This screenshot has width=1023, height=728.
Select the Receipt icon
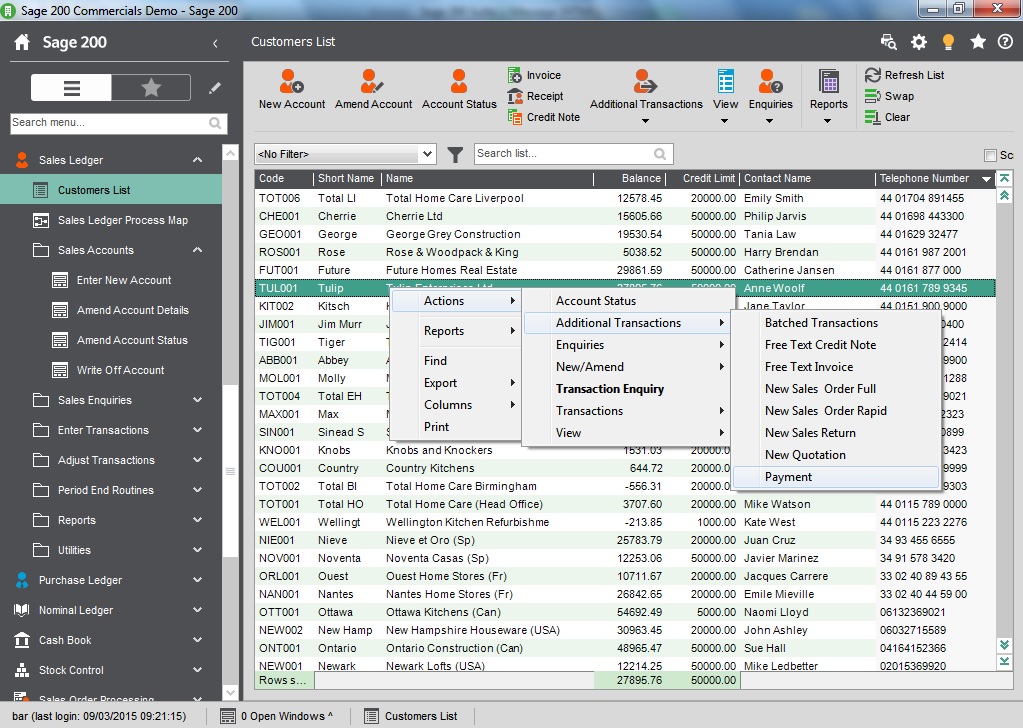(x=536, y=95)
